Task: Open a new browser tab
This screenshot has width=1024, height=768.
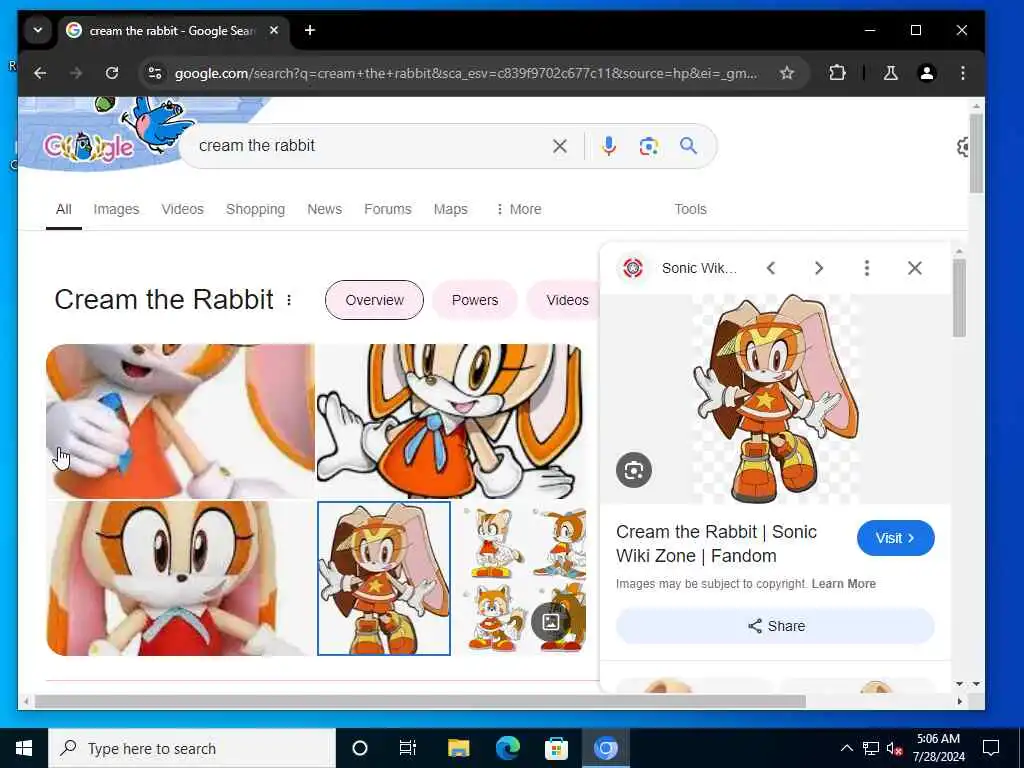Action: pos(310,31)
